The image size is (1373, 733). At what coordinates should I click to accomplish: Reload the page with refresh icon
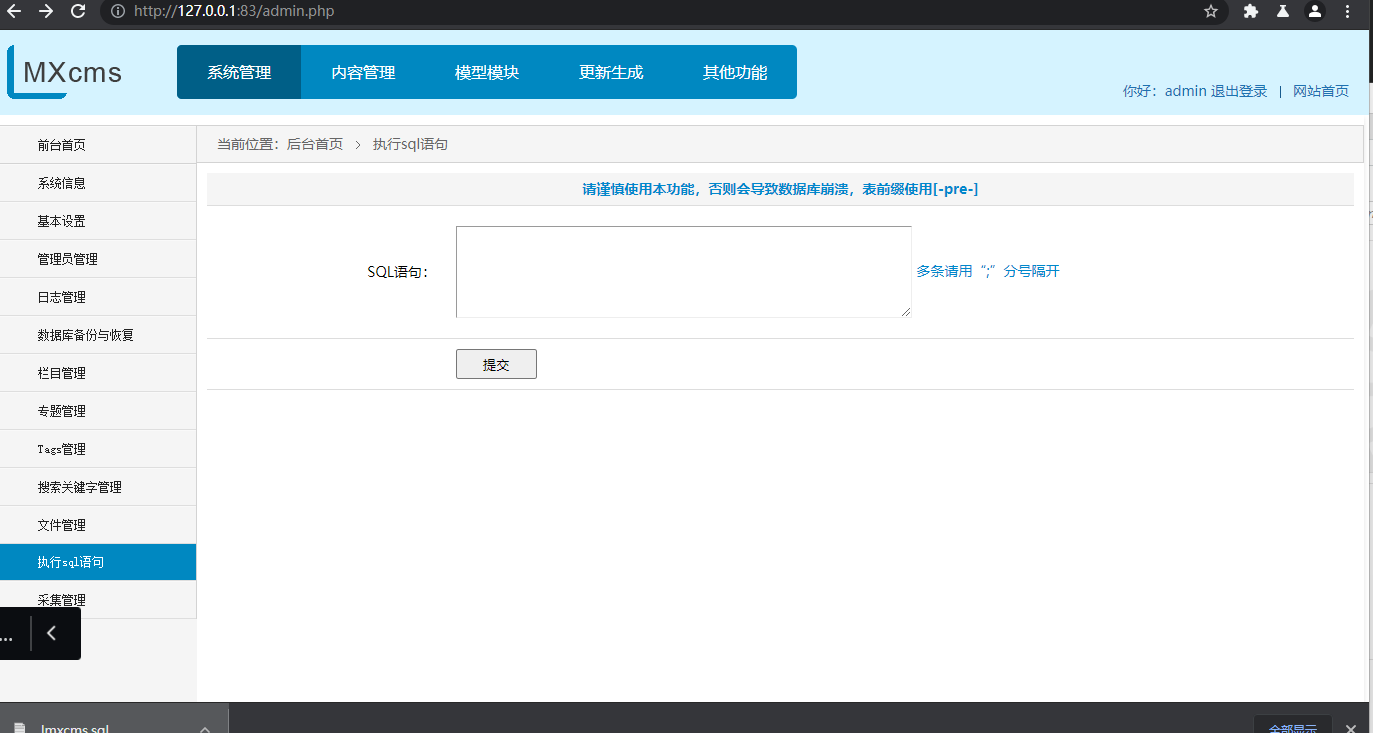tap(78, 11)
